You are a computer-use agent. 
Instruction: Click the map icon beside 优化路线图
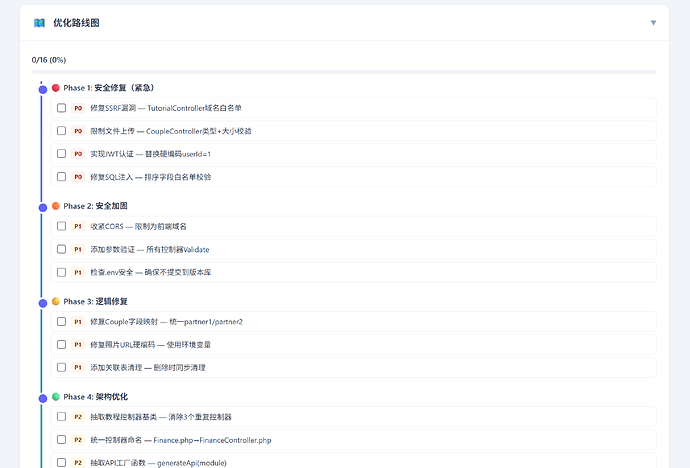point(39,23)
